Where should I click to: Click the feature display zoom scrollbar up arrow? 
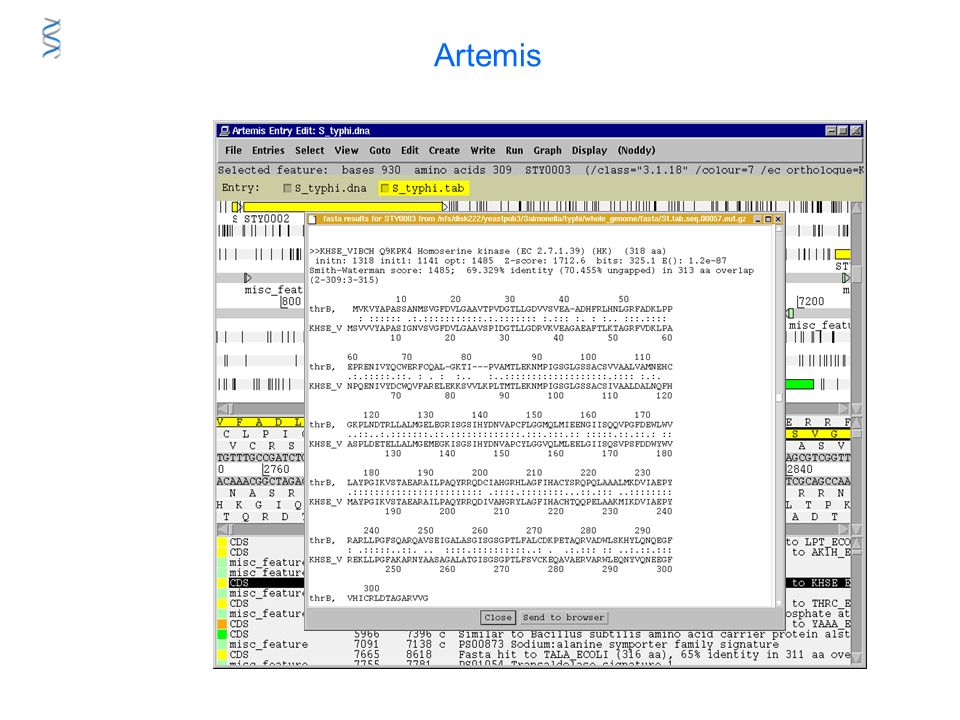[857, 208]
